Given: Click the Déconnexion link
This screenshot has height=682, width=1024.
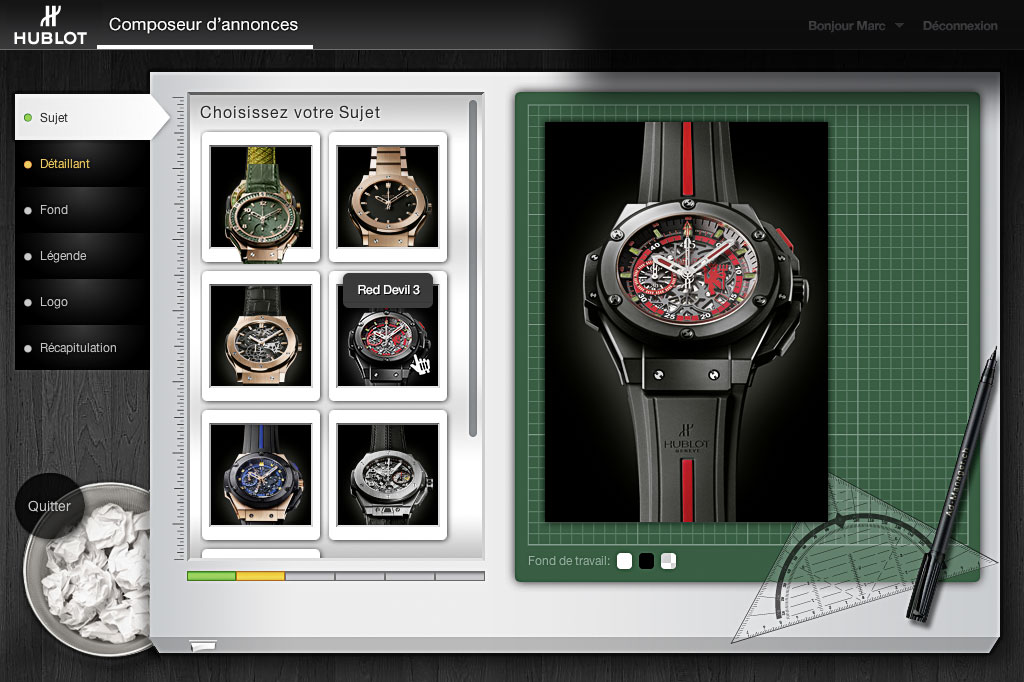Looking at the screenshot, I should pyautogui.click(x=960, y=25).
